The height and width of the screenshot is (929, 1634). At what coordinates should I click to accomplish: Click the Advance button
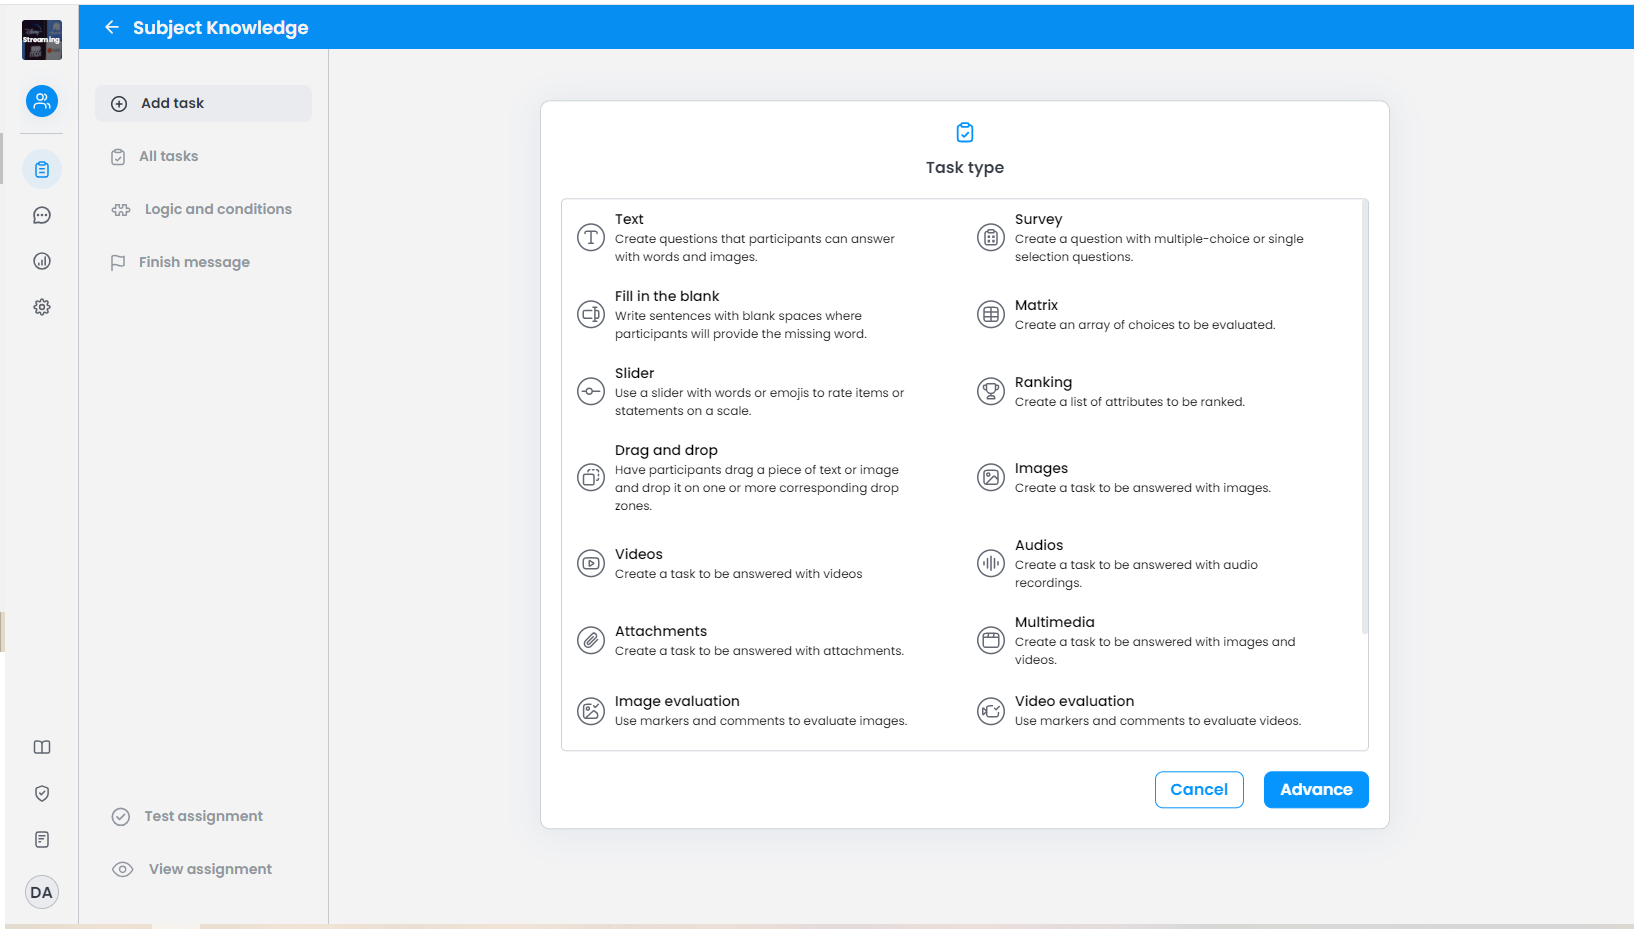click(1316, 789)
